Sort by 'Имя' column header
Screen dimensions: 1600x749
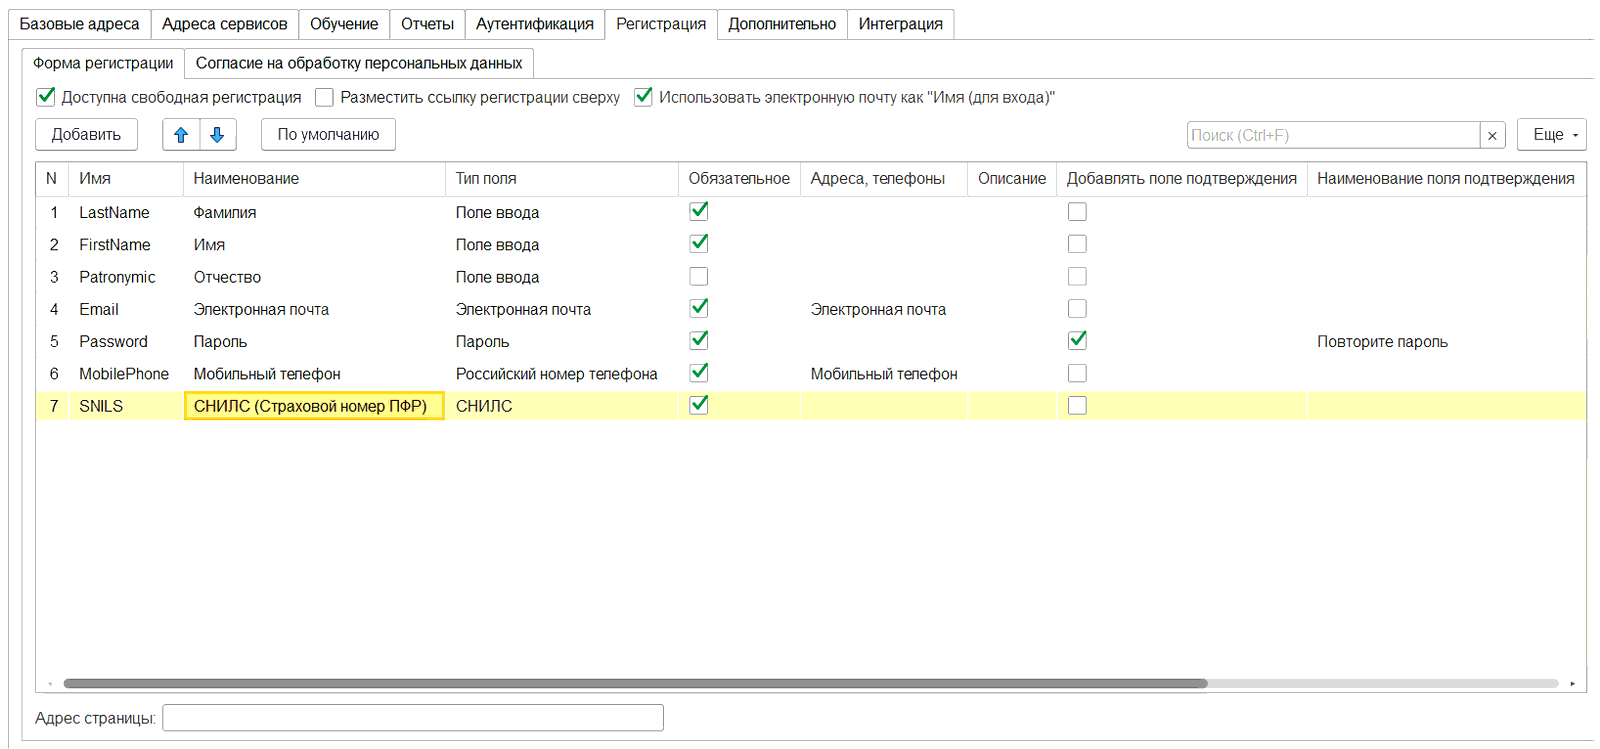(x=126, y=178)
